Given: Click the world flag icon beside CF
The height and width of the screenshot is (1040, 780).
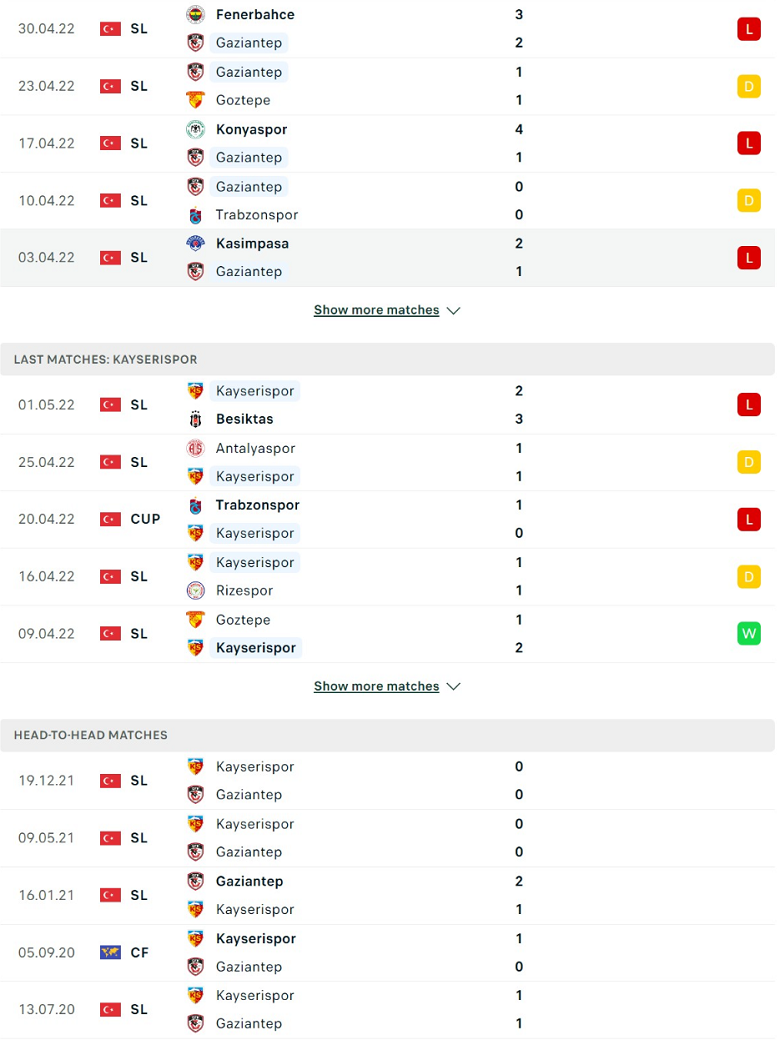Looking at the screenshot, I should (x=110, y=952).
